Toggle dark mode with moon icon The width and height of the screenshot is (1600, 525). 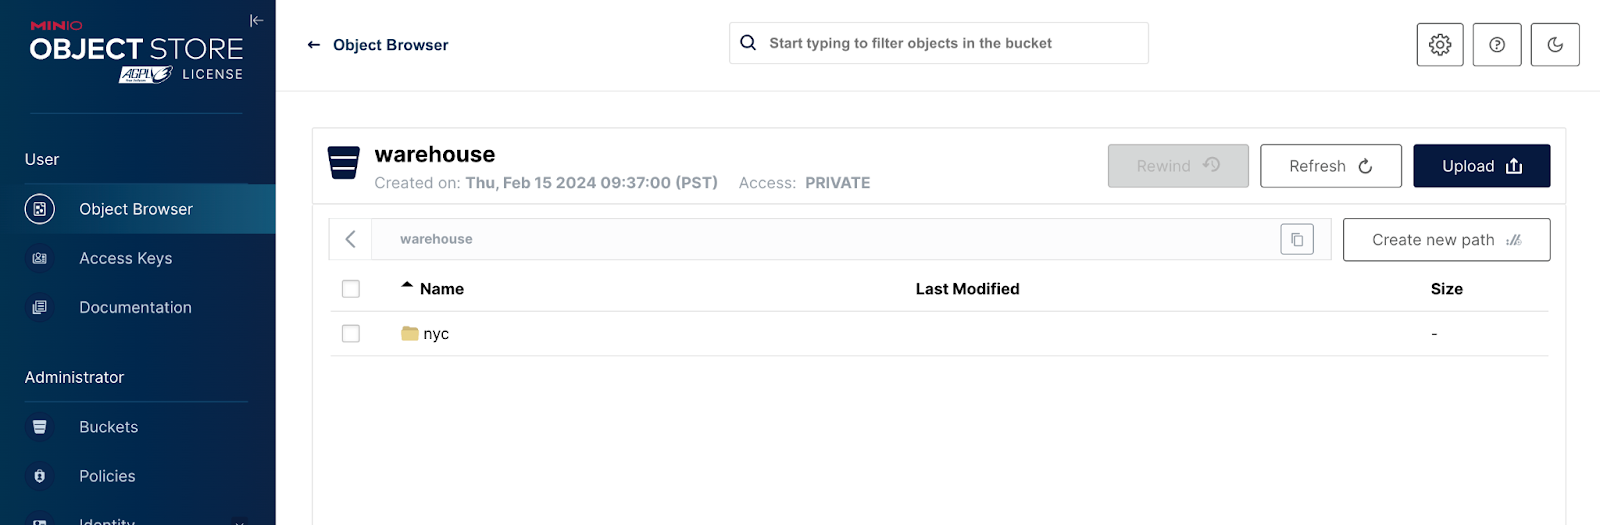click(1555, 45)
